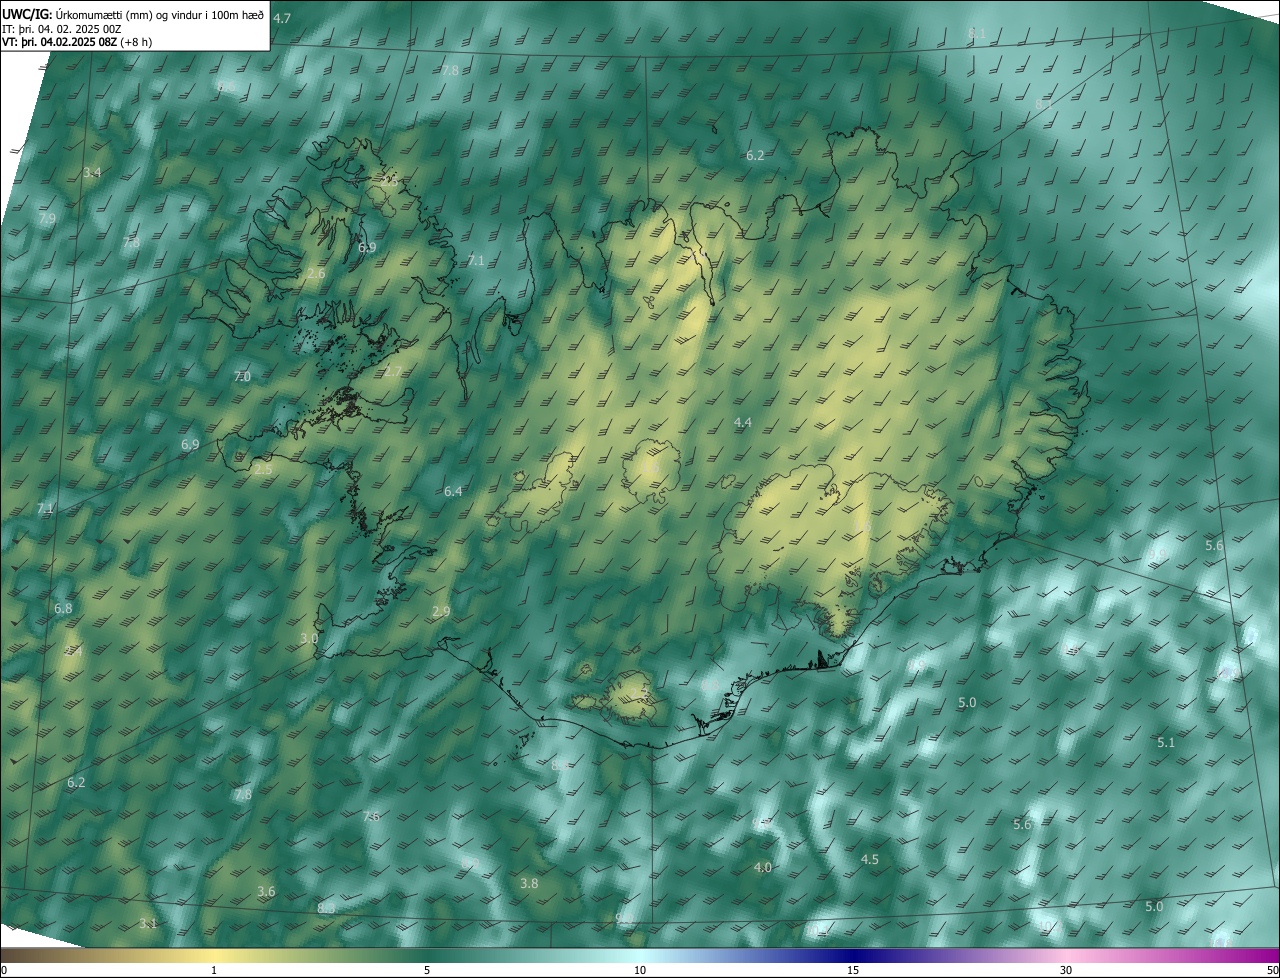Screen dimensions: 1280x978
Task: Click the value 6.4 on the map
Action: (x=453, y=491)
